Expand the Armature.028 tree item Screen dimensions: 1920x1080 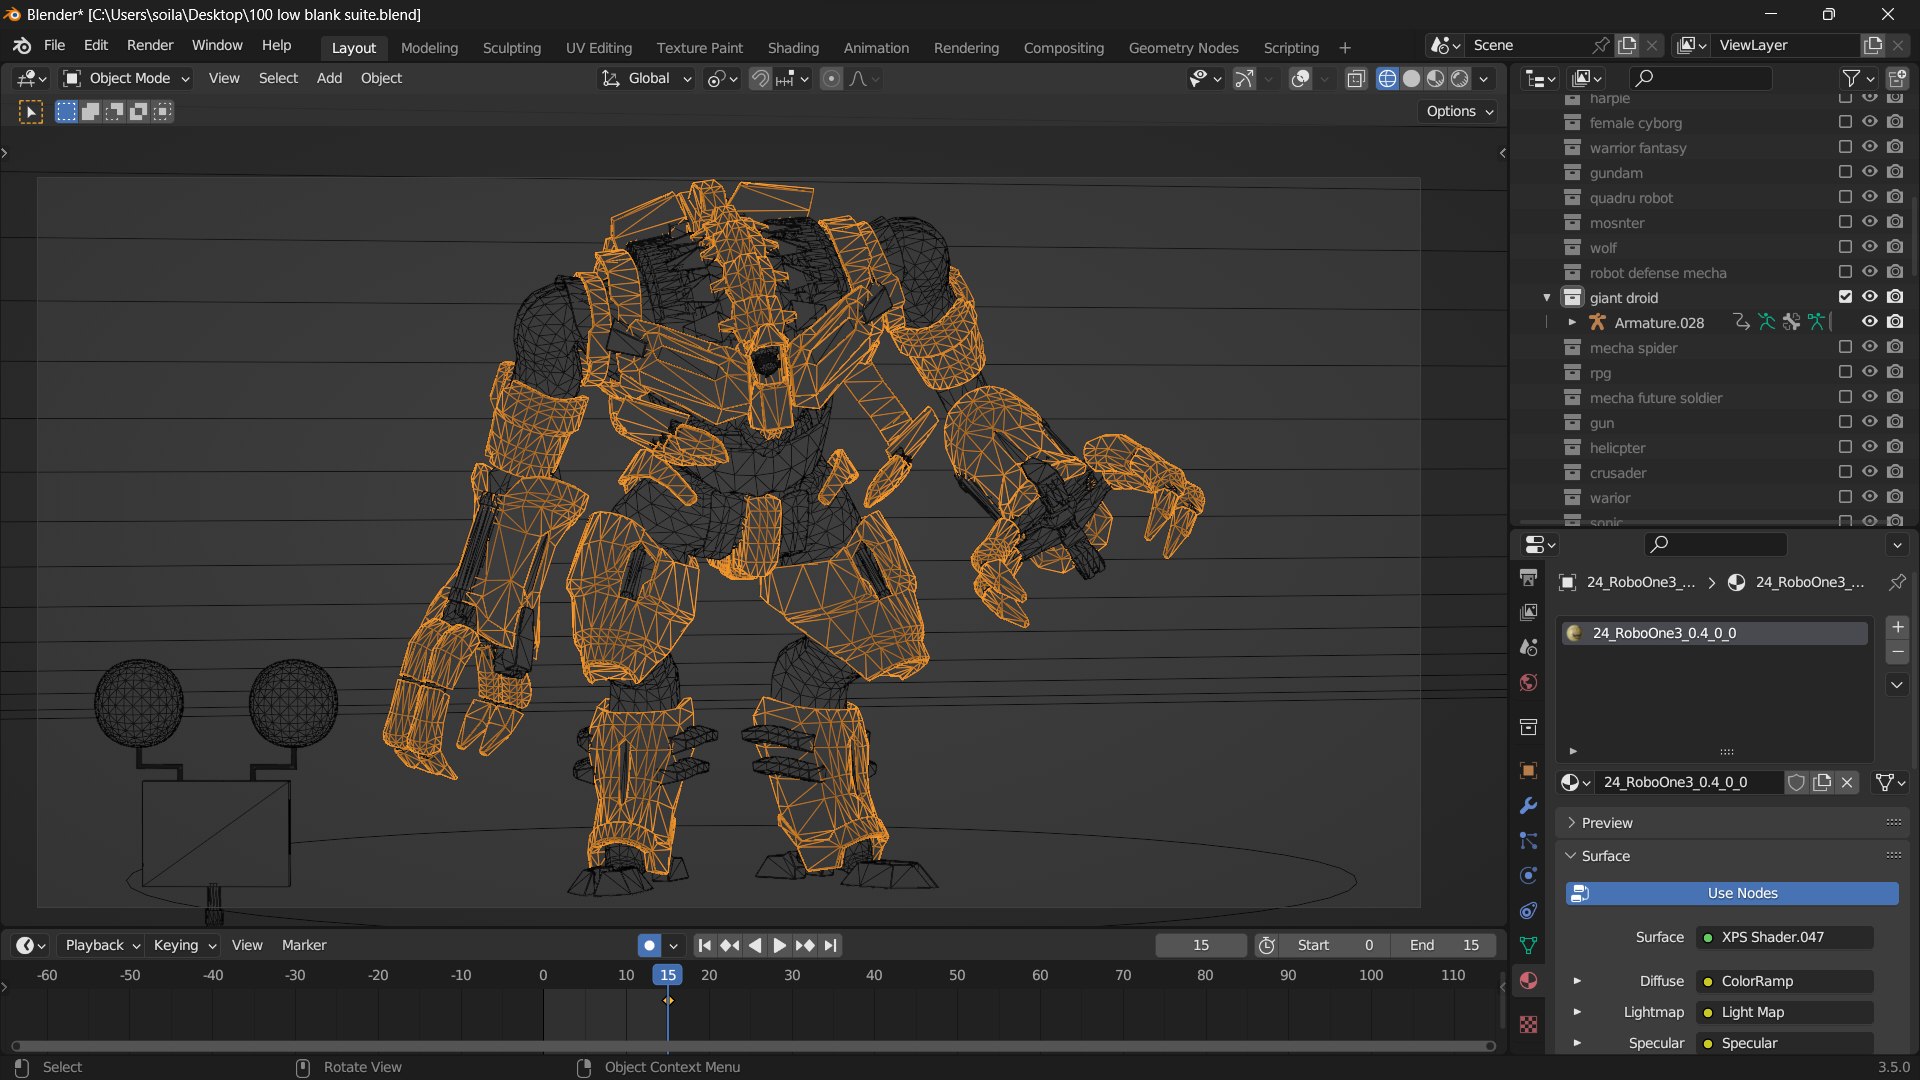tap(1572, 322)
